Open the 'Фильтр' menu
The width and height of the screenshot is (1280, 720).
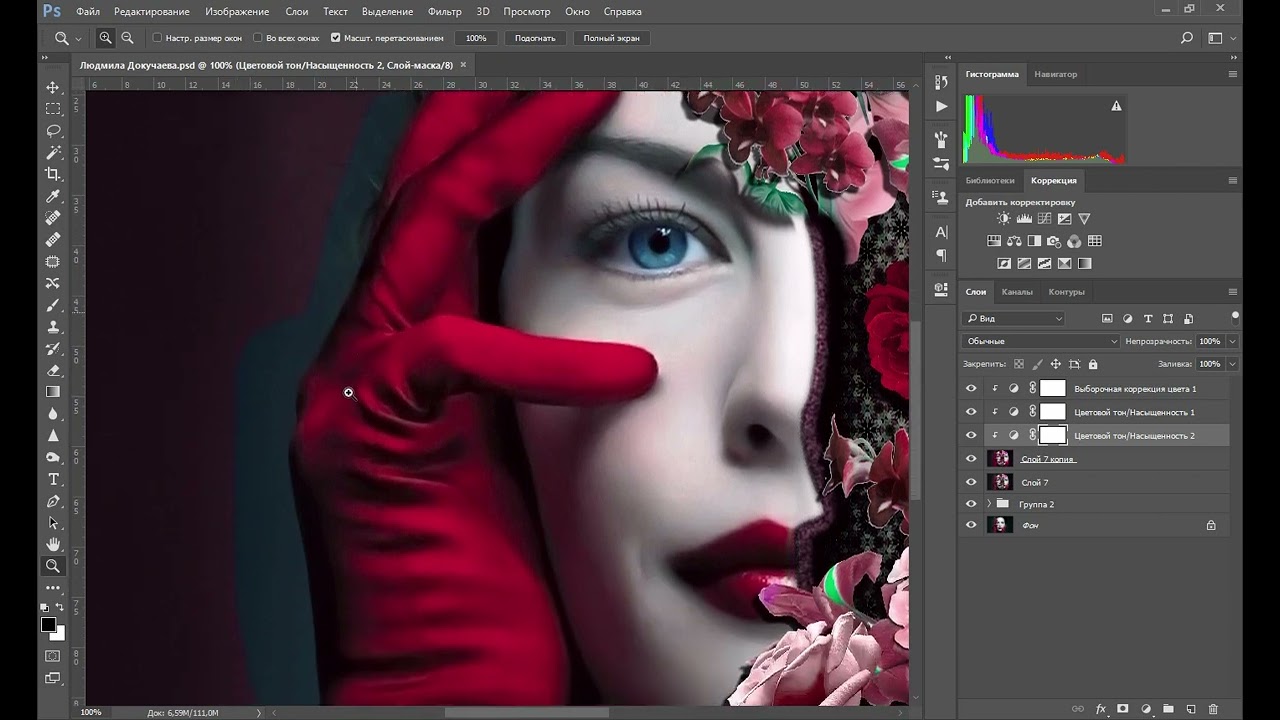[444, 11]
